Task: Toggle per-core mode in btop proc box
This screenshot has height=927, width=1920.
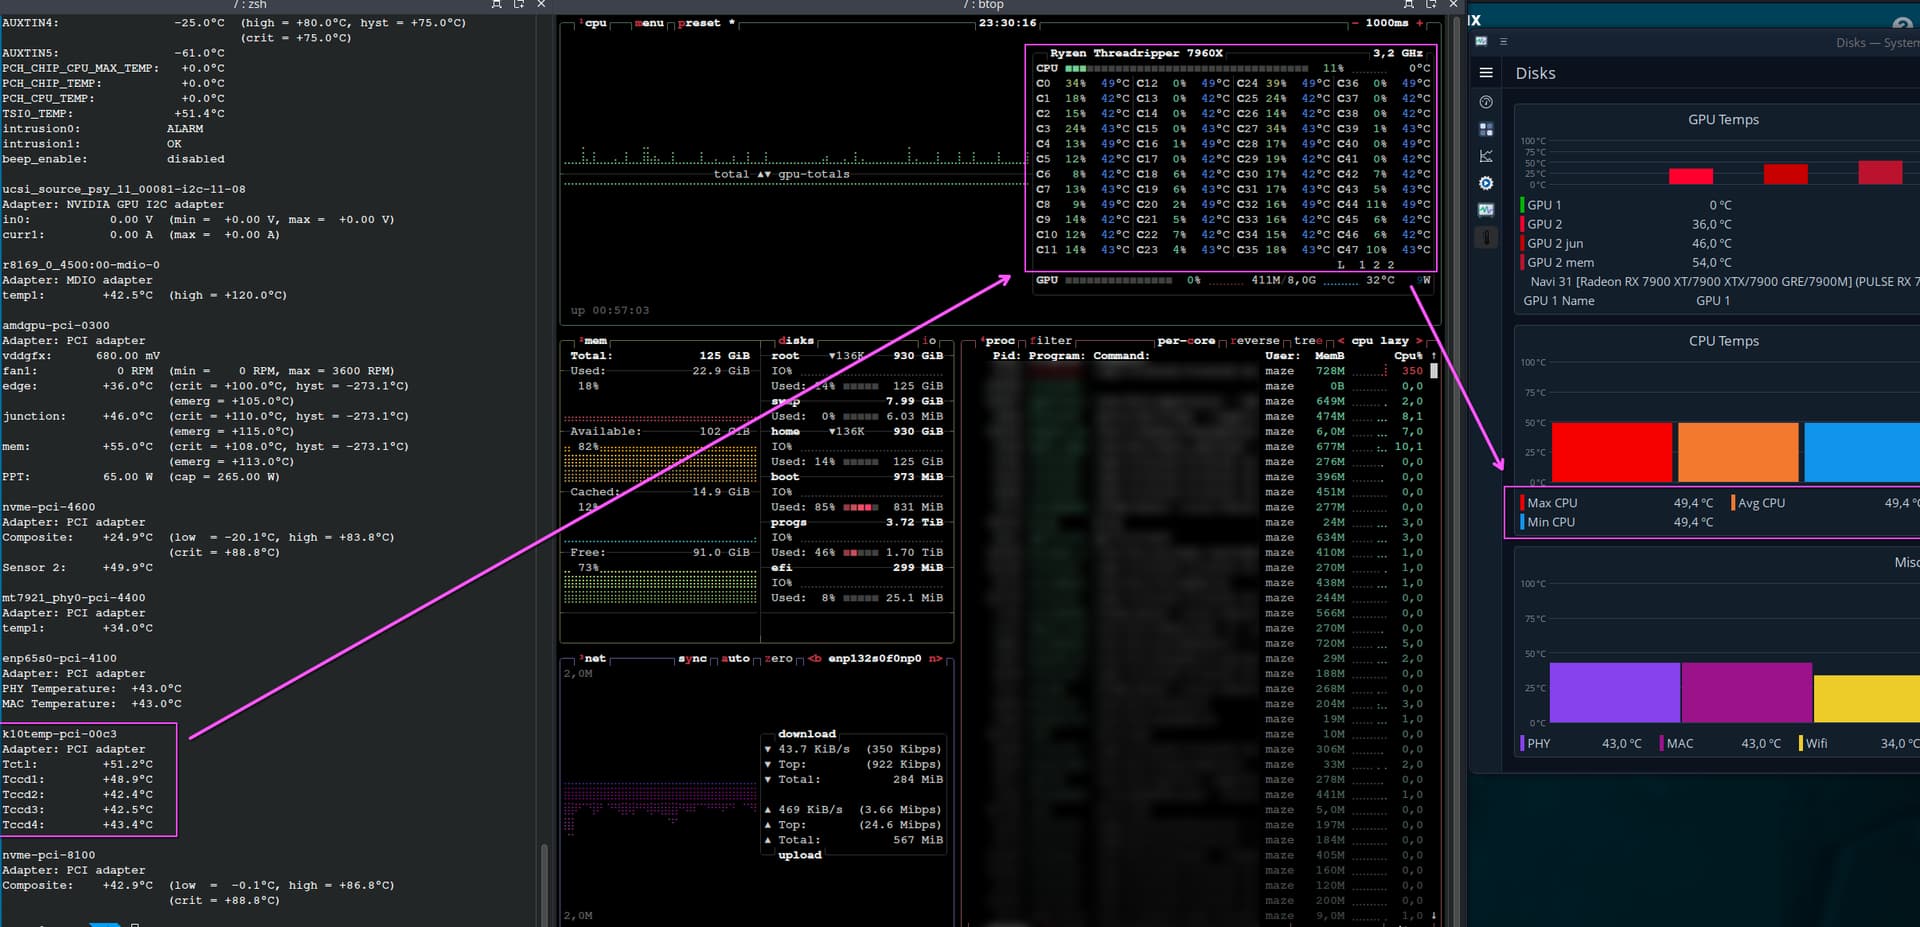Action: click(x=1185, y=341)
